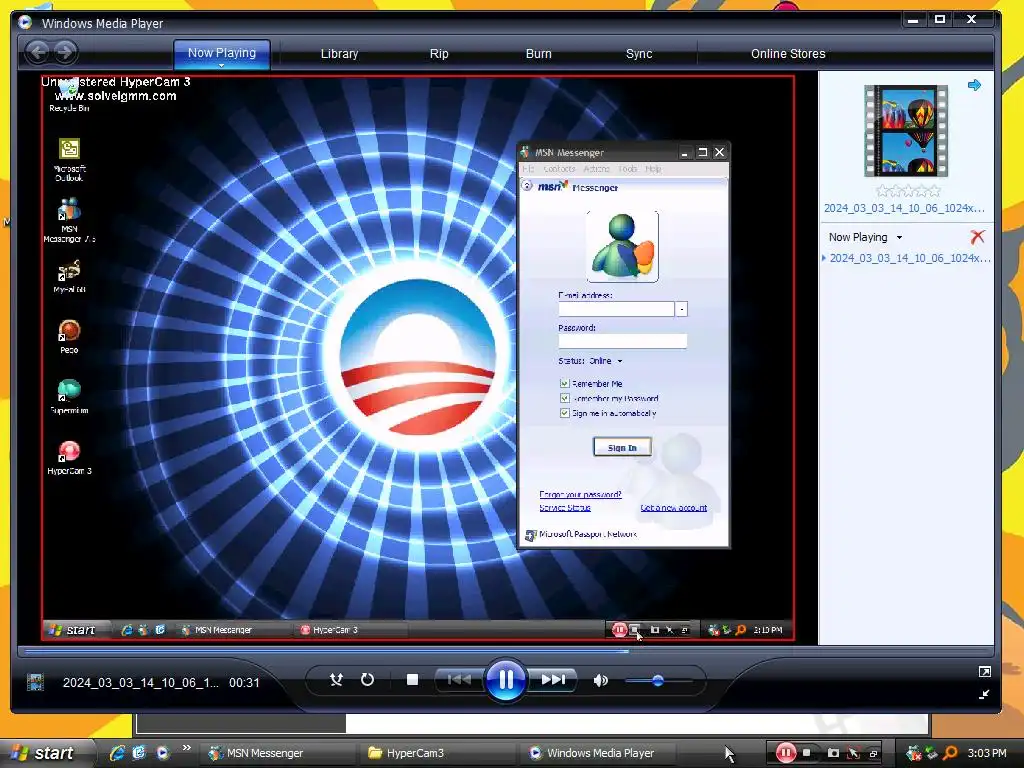Click Windows Media Player title bar icon

coord(25,22)
